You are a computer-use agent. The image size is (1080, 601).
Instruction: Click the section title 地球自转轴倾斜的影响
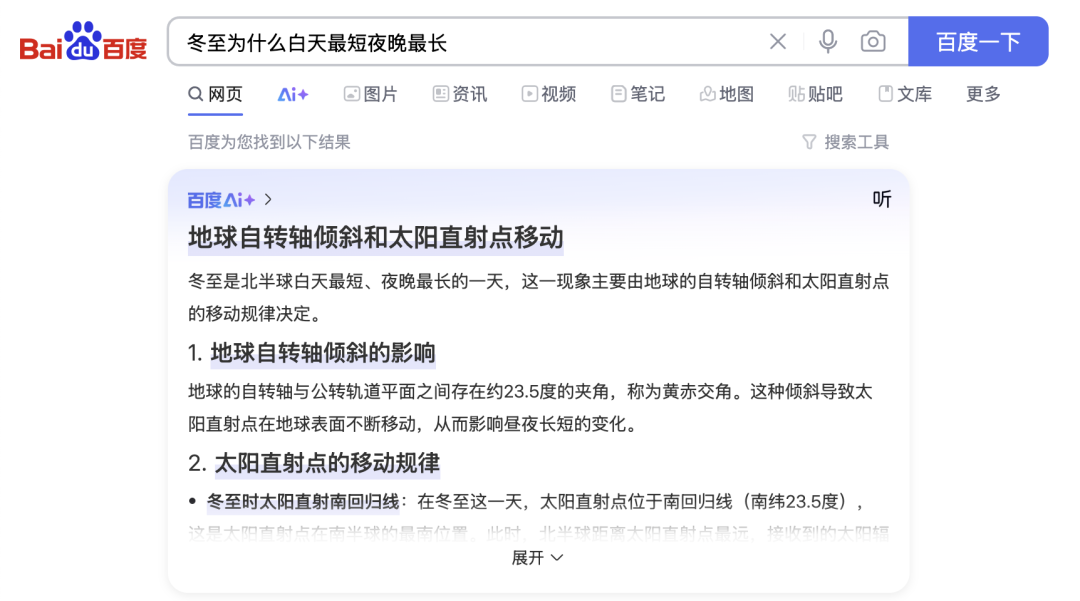click(x=323, y=352)
